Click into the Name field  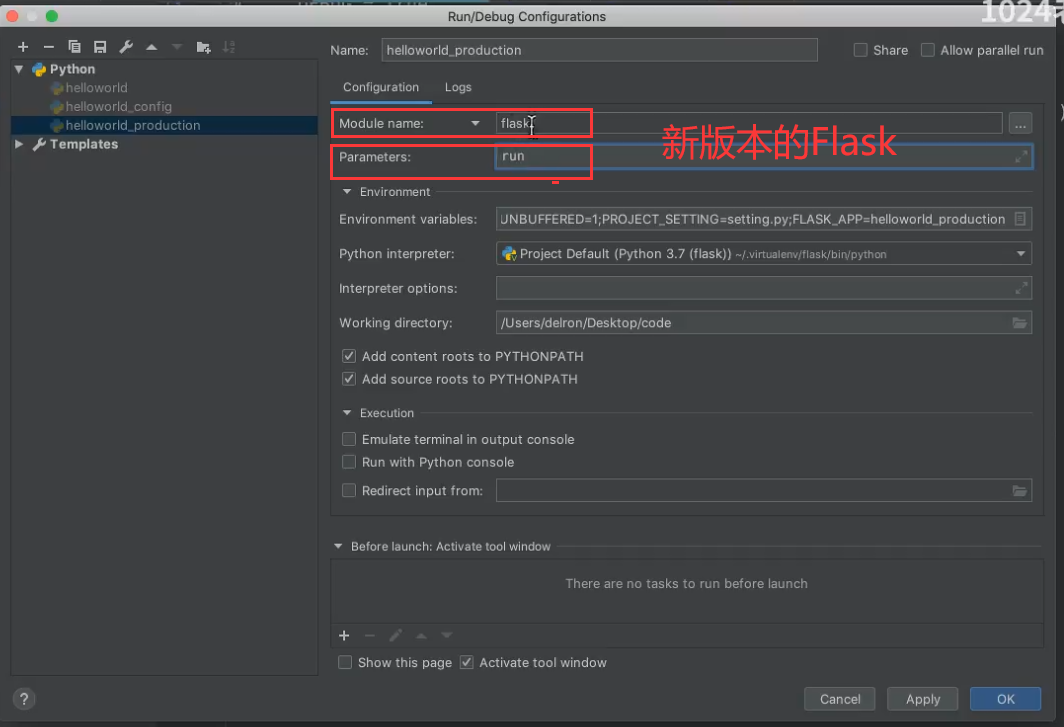[x=599, y=50]
